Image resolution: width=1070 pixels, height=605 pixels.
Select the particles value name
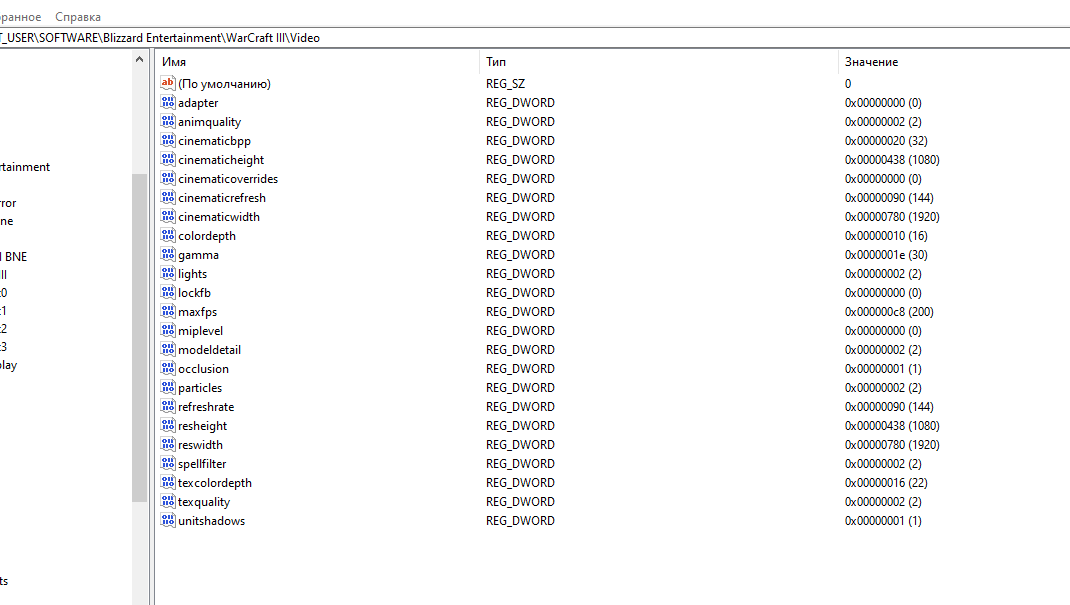pos(200,387)
